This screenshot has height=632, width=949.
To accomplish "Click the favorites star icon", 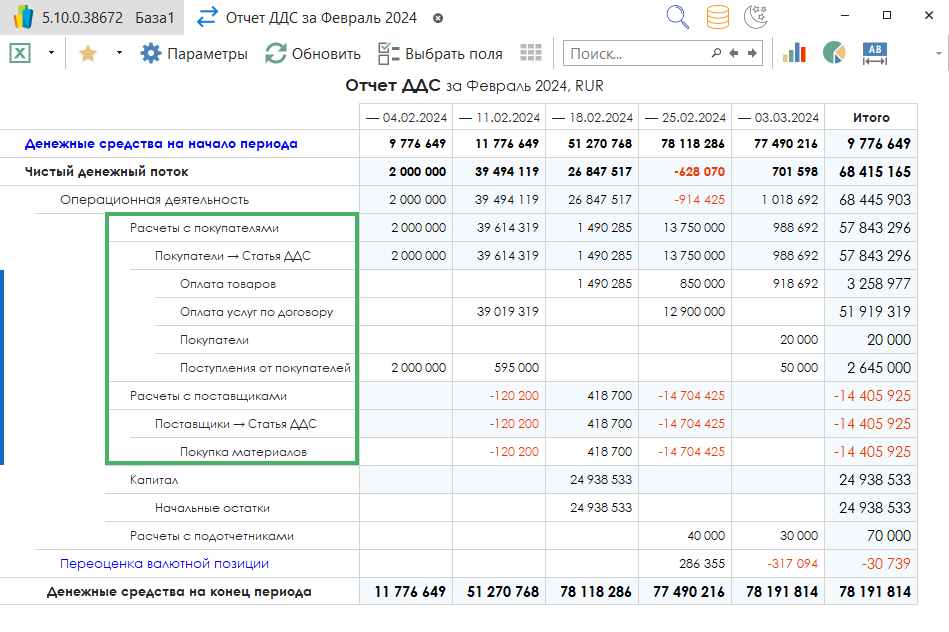I will pos(88,54).
